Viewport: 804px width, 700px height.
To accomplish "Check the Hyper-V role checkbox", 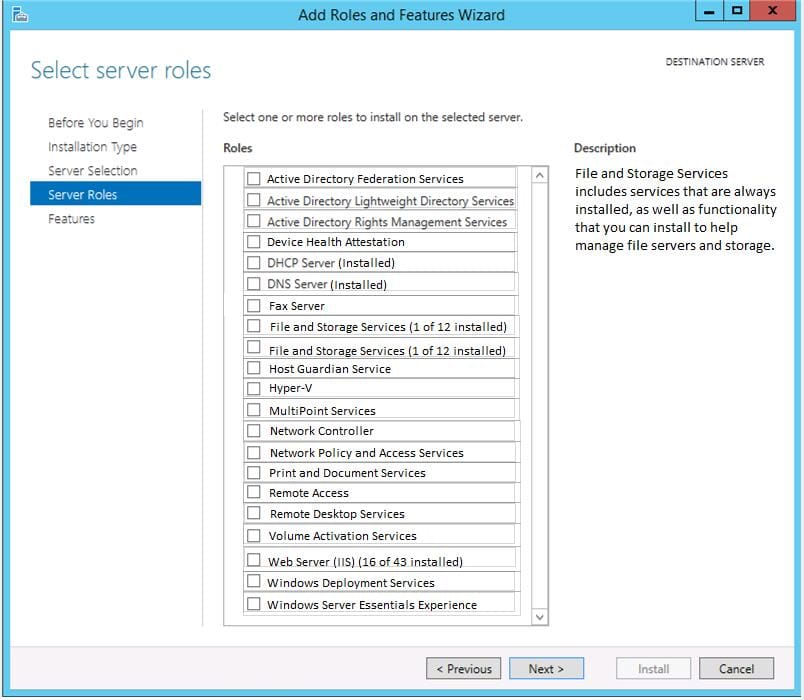I will click(x=253, y=388).
